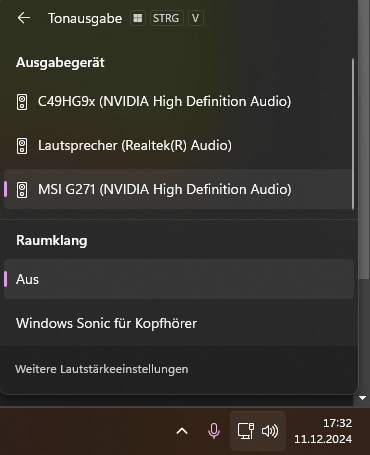Click the speaker icon beside Lautsprecher Realtek
Viewport: 370px width, 455px height.
(x=22, y=146)
